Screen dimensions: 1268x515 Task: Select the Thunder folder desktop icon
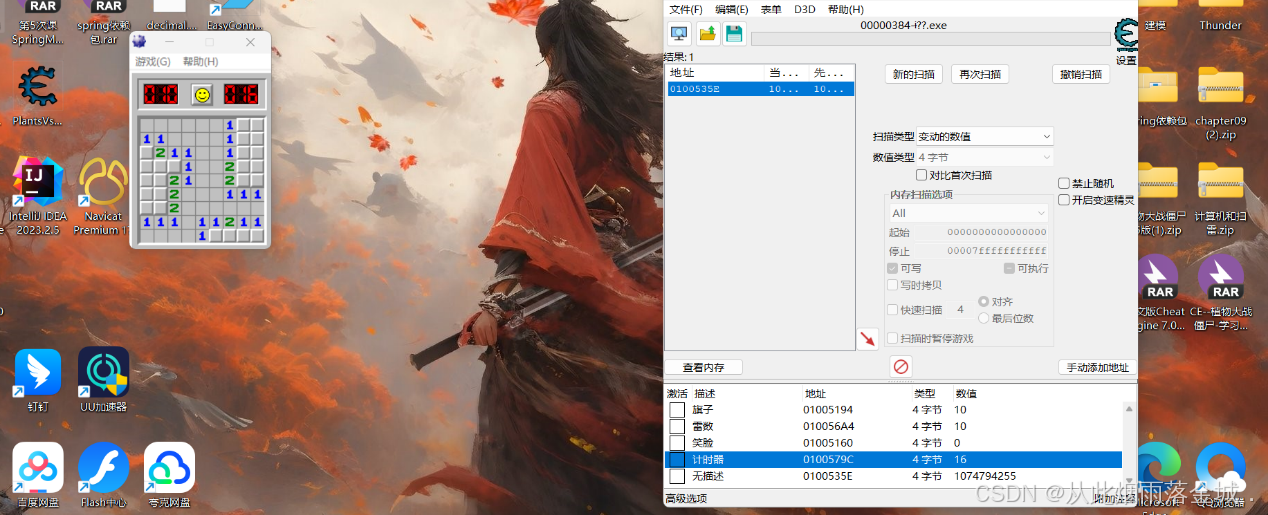click(x=1220, y=17)
